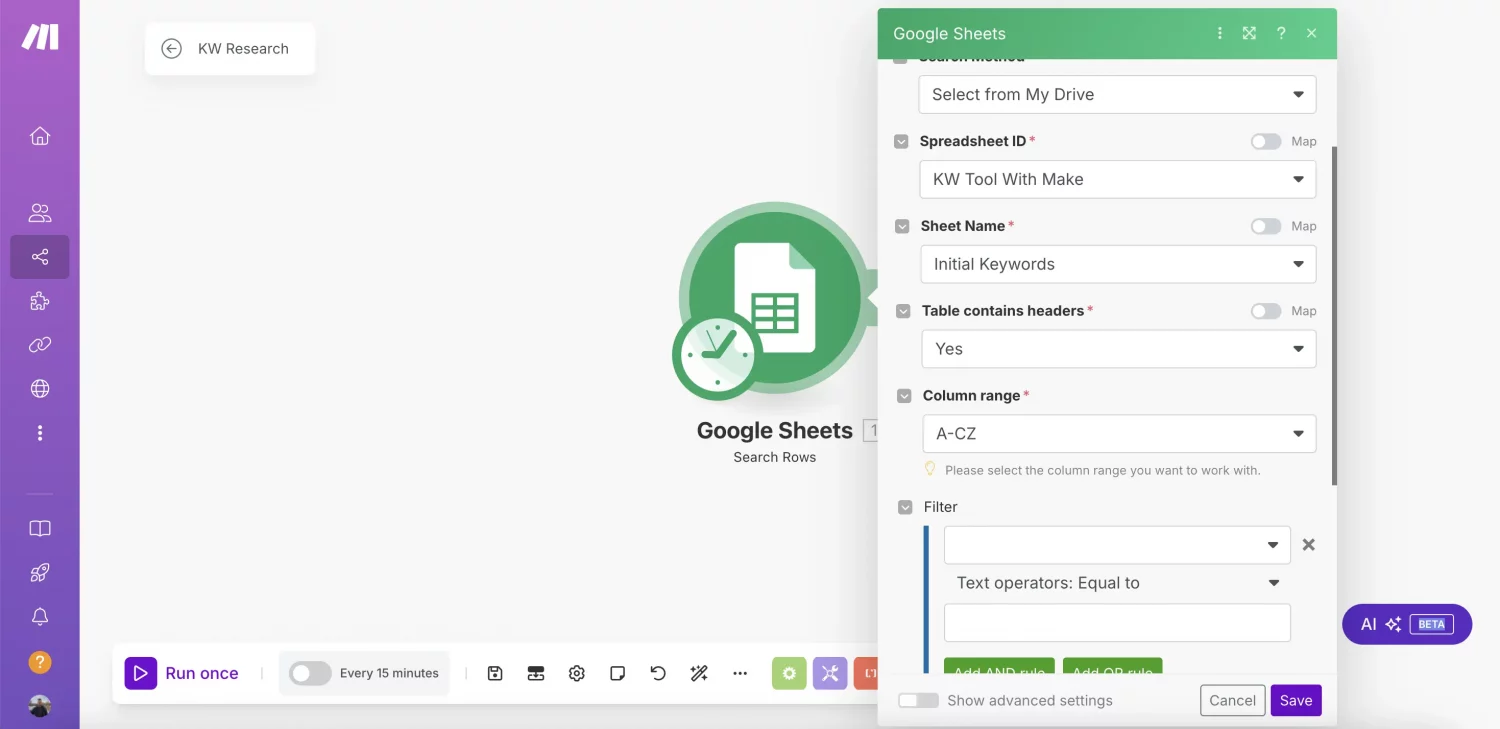
Task: Click Run once button
Action: (x=182, y=673)
